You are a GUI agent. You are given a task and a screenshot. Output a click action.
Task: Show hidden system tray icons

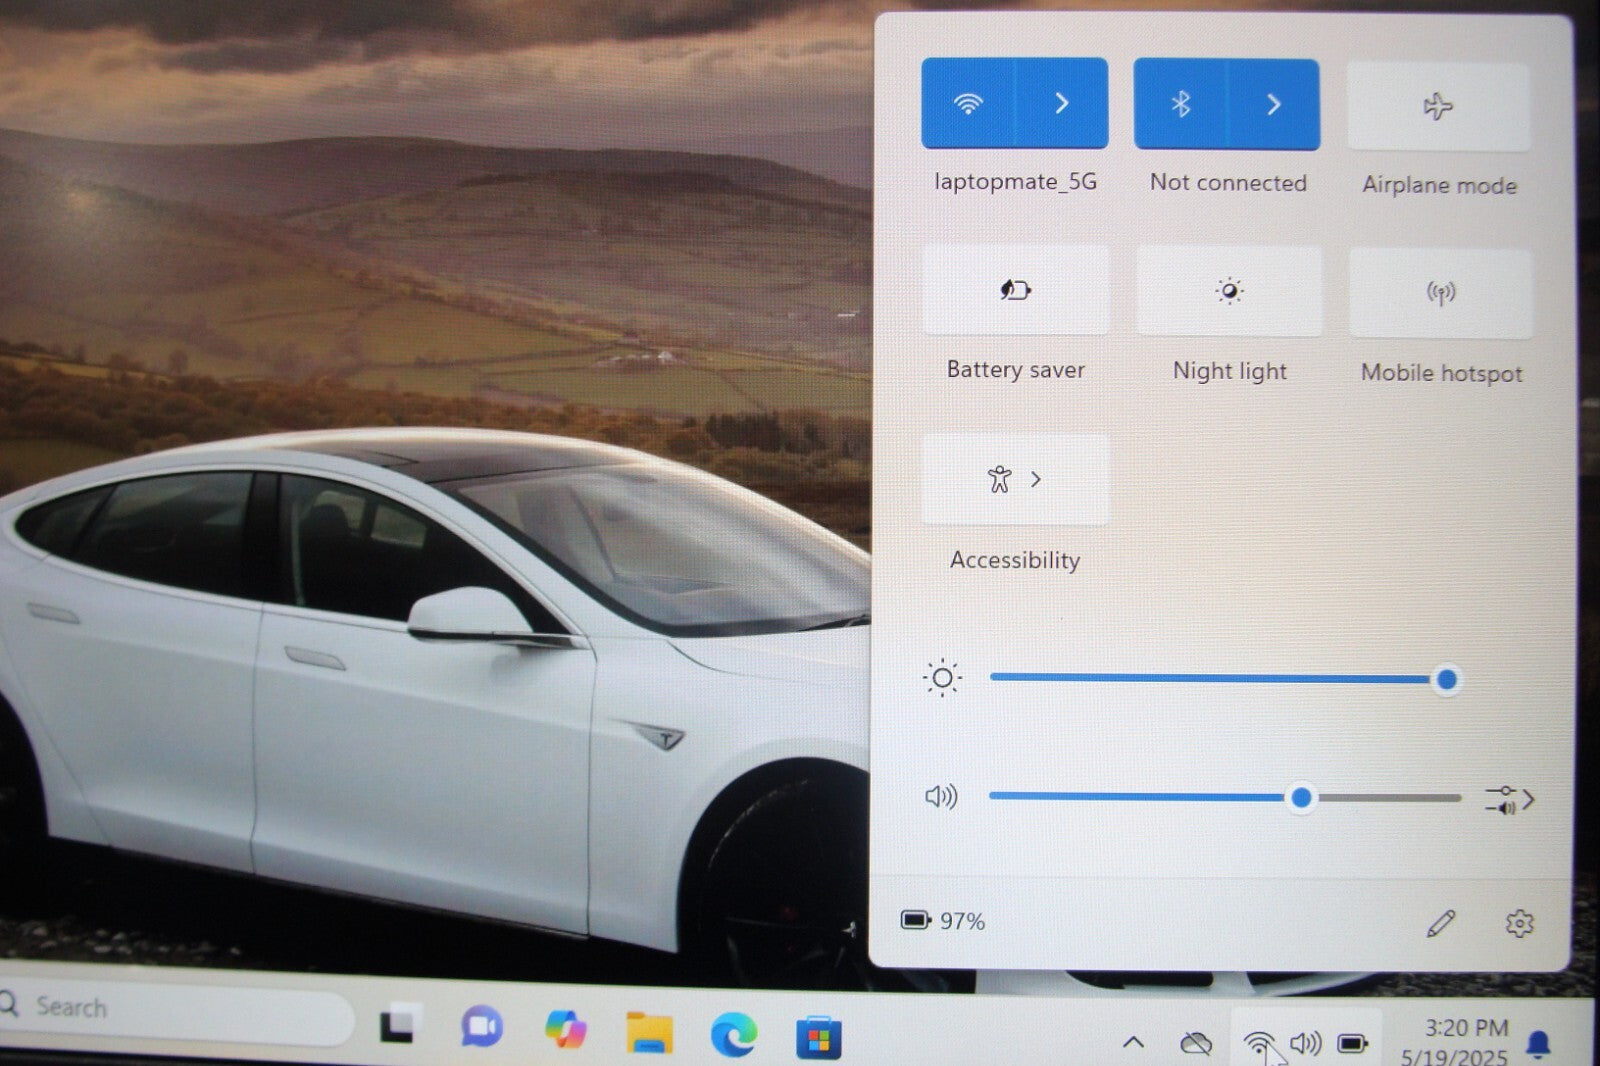1133,1042
